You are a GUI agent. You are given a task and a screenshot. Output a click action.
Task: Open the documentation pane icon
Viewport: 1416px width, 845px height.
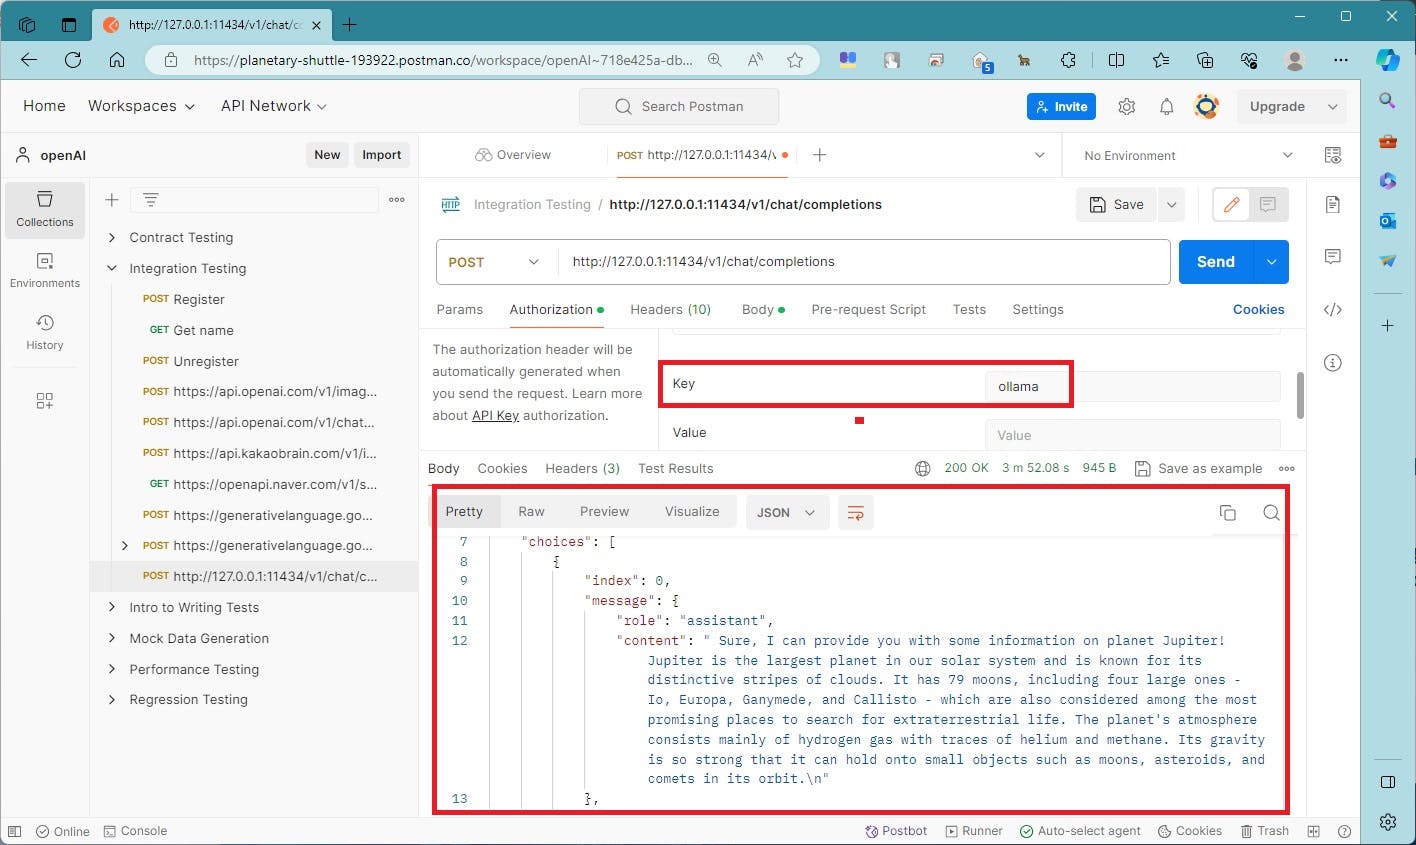(1332, 204)
